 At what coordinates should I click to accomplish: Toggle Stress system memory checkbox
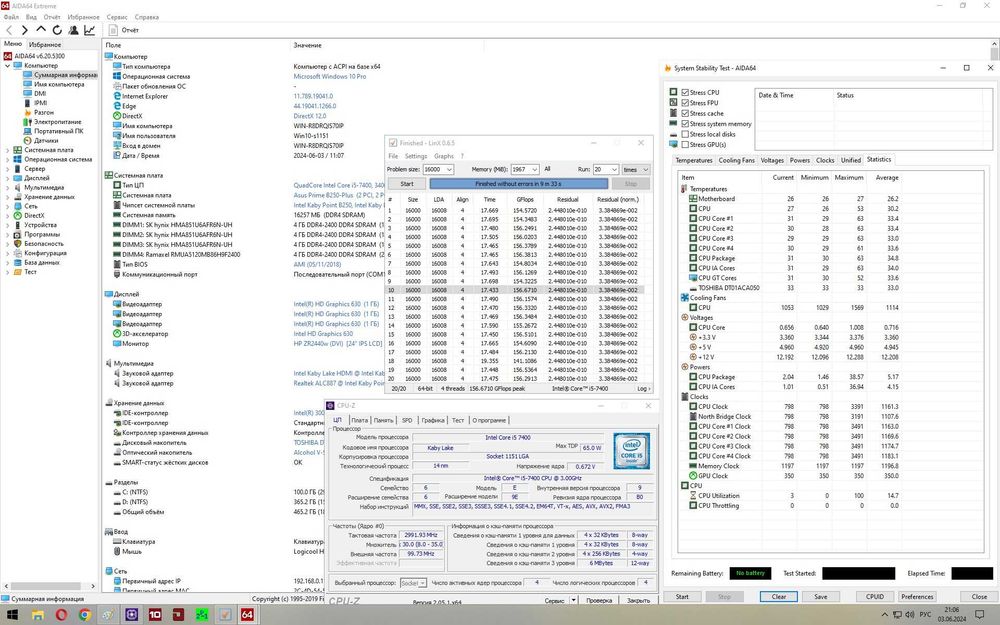click(685, 124)
